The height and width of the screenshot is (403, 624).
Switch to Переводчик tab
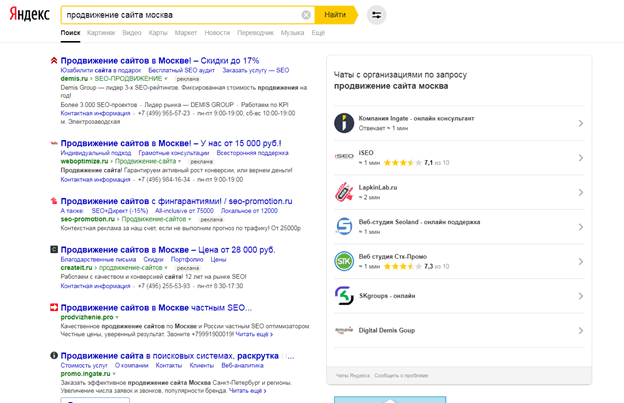[x=255, y=33]
